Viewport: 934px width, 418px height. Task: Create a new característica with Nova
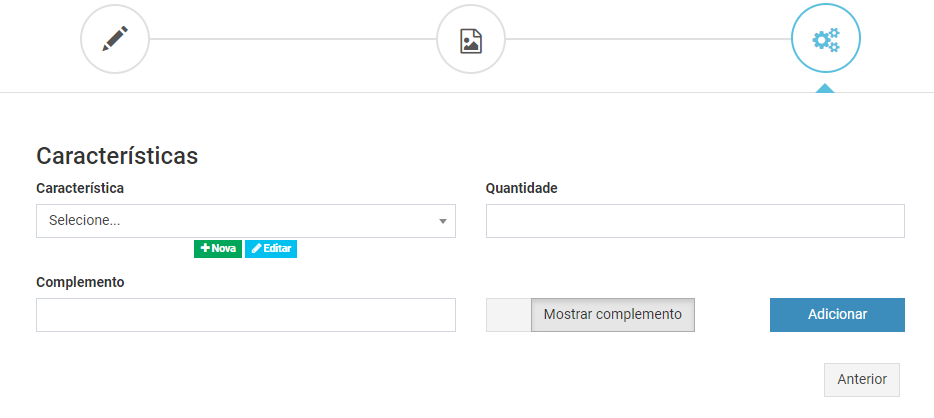pos(218,249)
